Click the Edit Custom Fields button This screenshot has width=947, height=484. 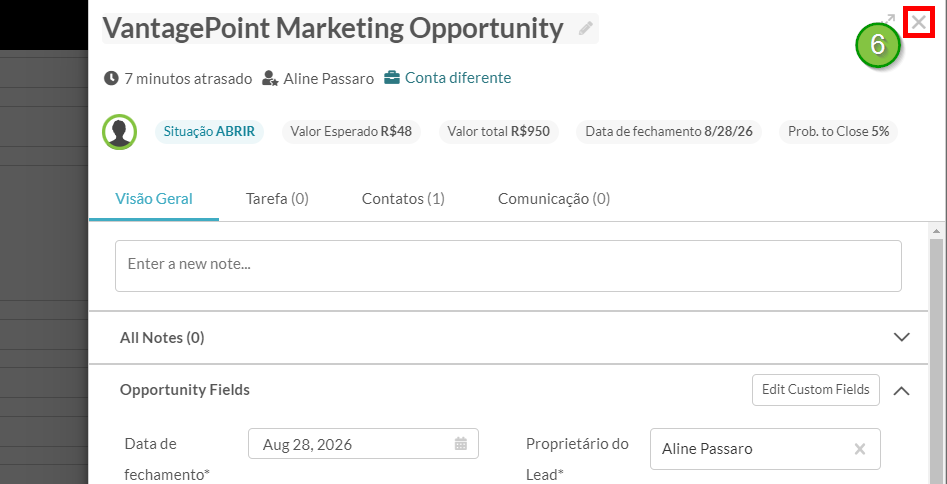(815, 390)
